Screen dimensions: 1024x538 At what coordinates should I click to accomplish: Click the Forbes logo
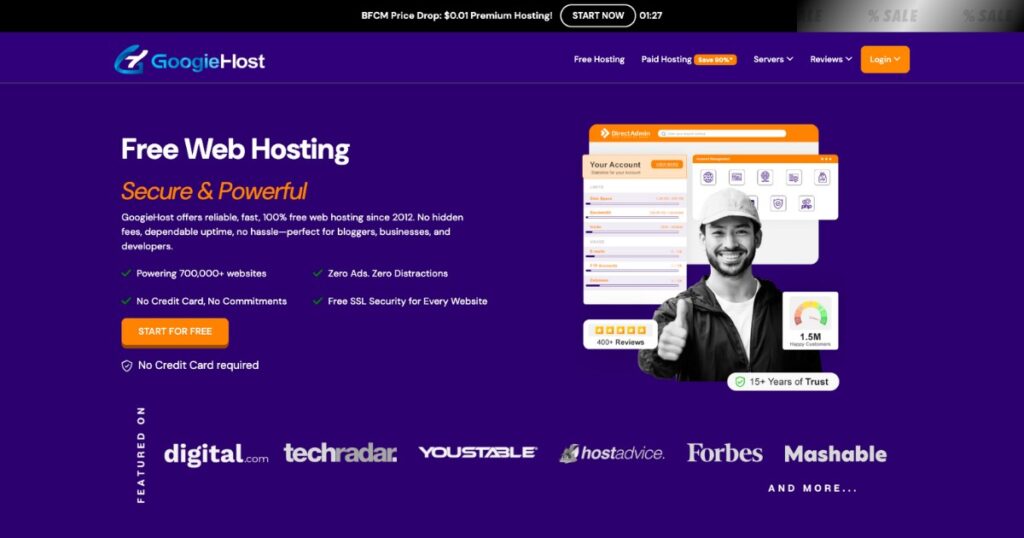[x=724, y=453]
